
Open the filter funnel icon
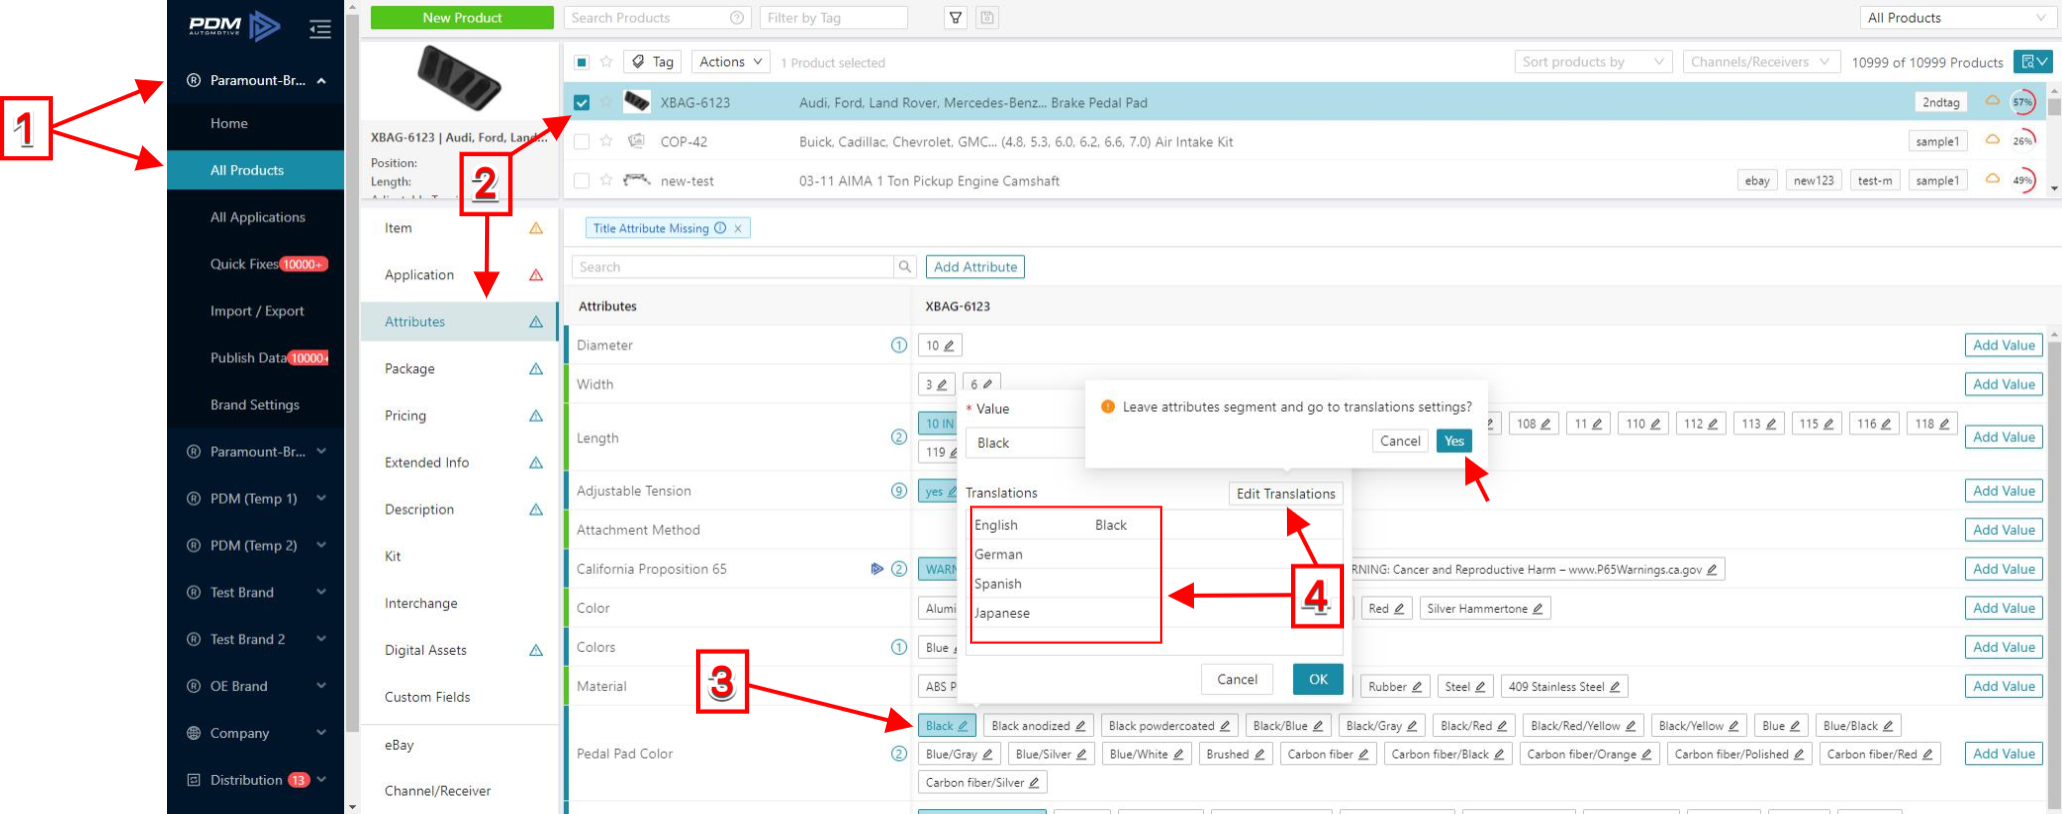click(x=956, y=18)
